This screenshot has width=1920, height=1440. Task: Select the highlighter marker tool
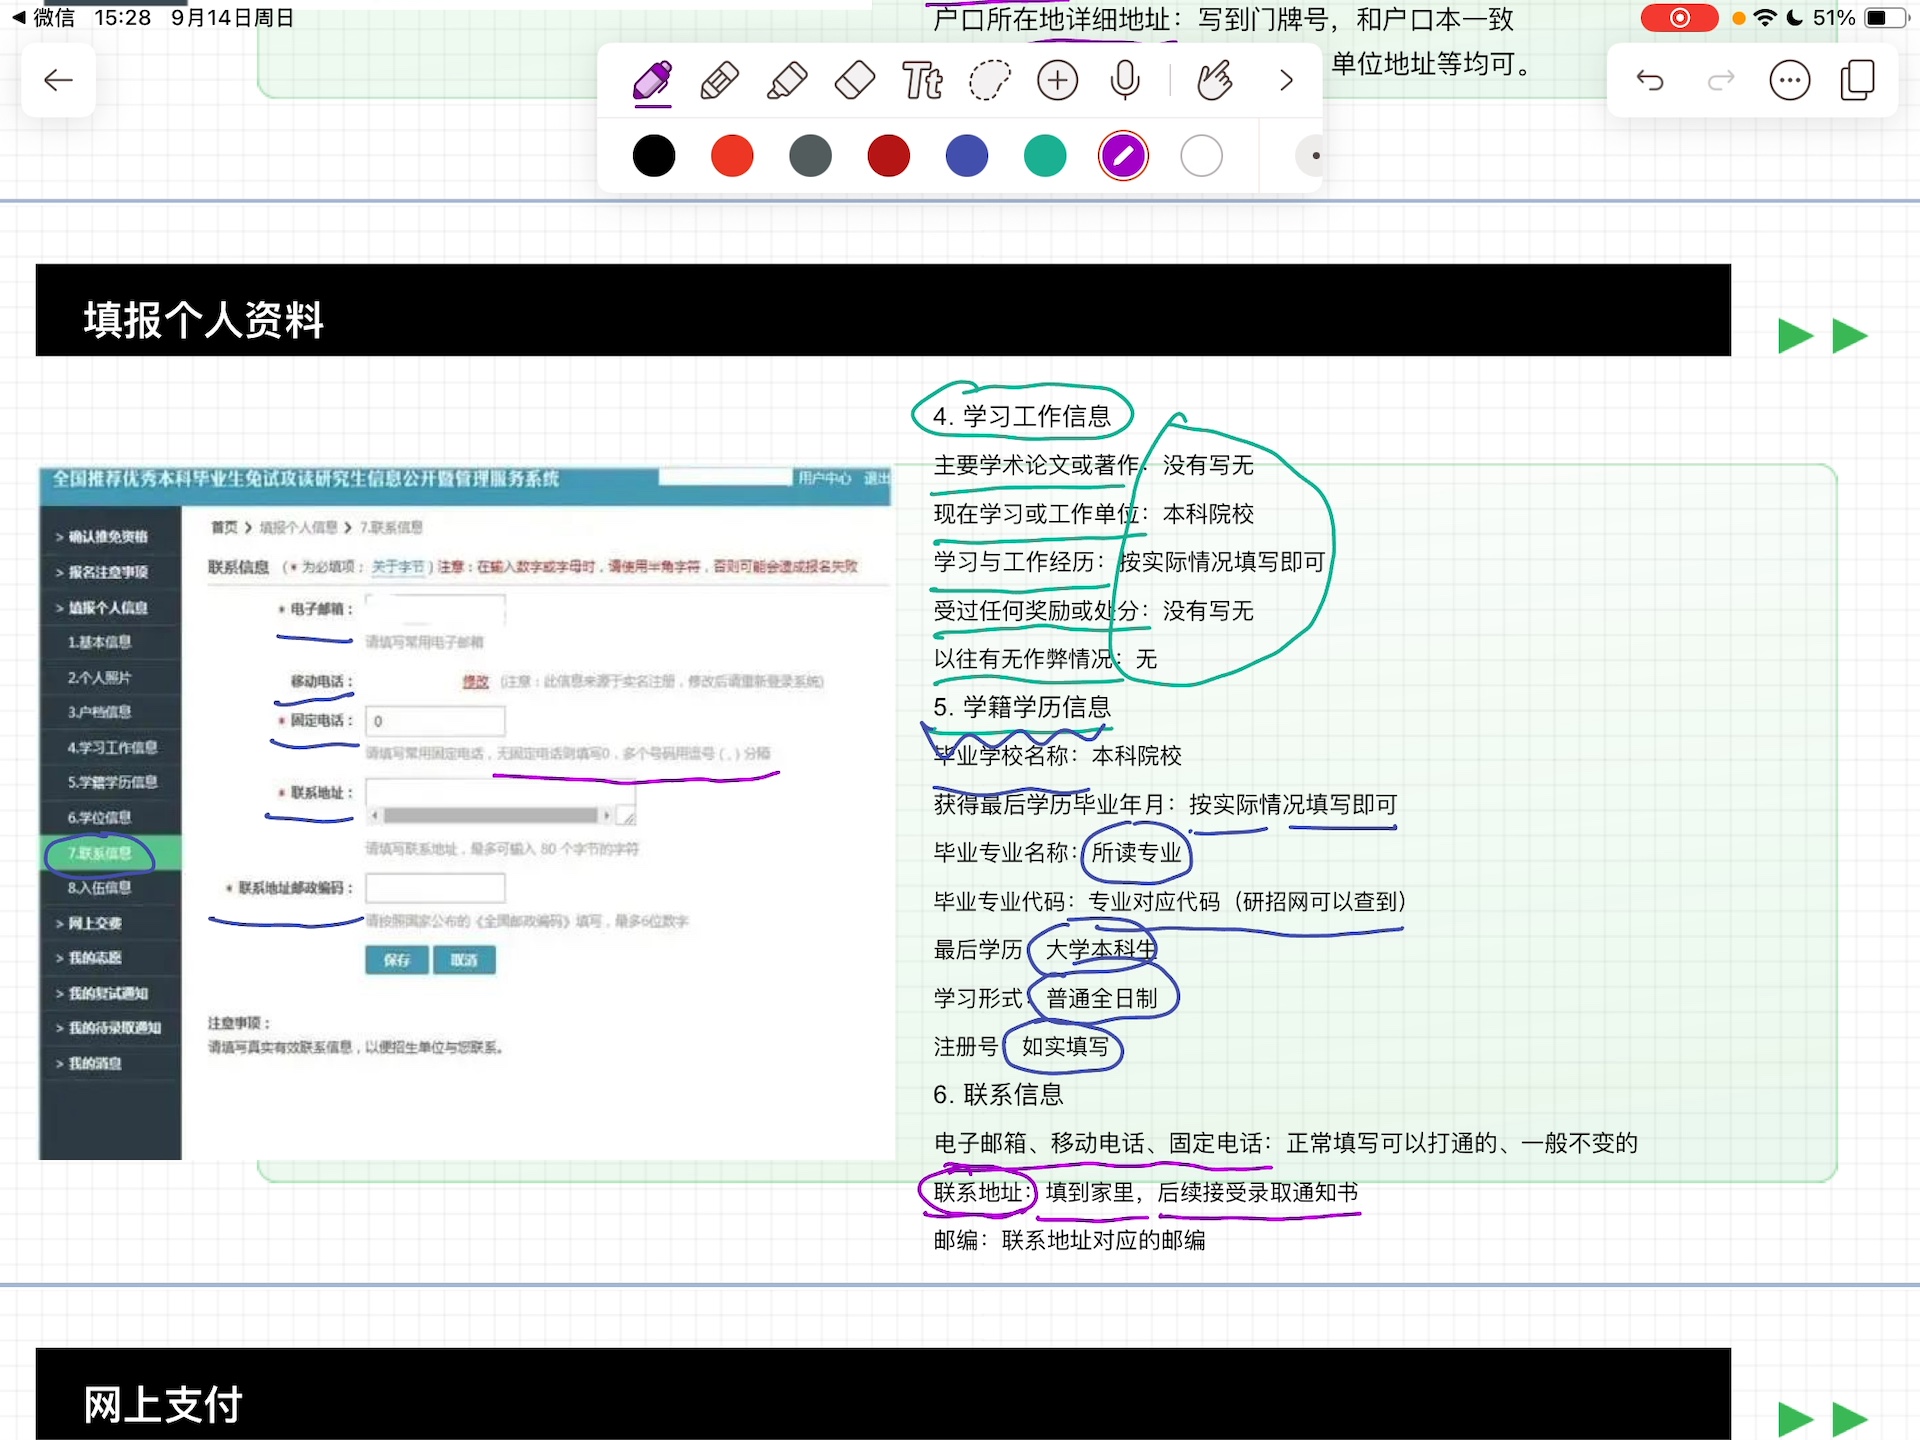tap(787, 81)
